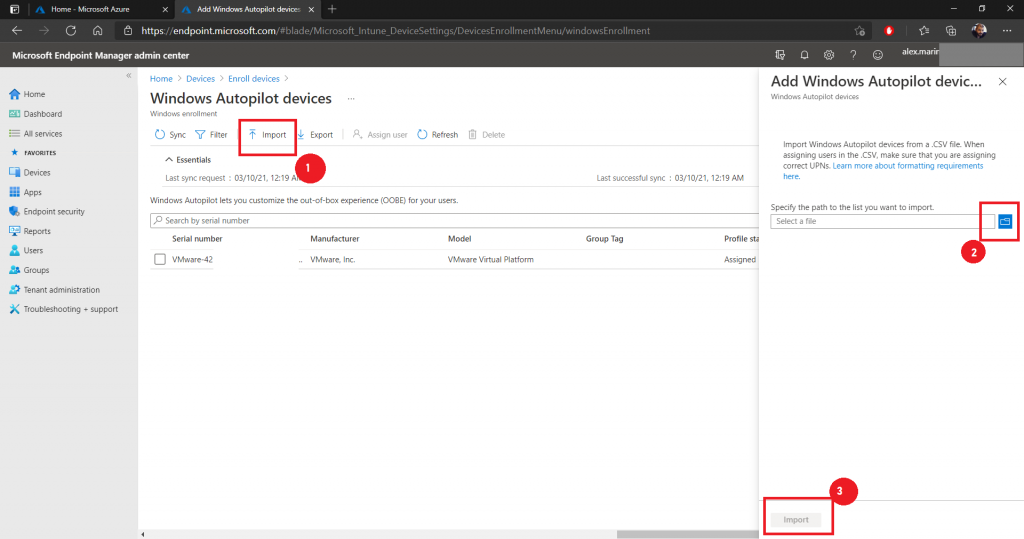Click the browse folder icon button
The height and width of the screenshot is (539, 1024).
(x=1005, y=221)
